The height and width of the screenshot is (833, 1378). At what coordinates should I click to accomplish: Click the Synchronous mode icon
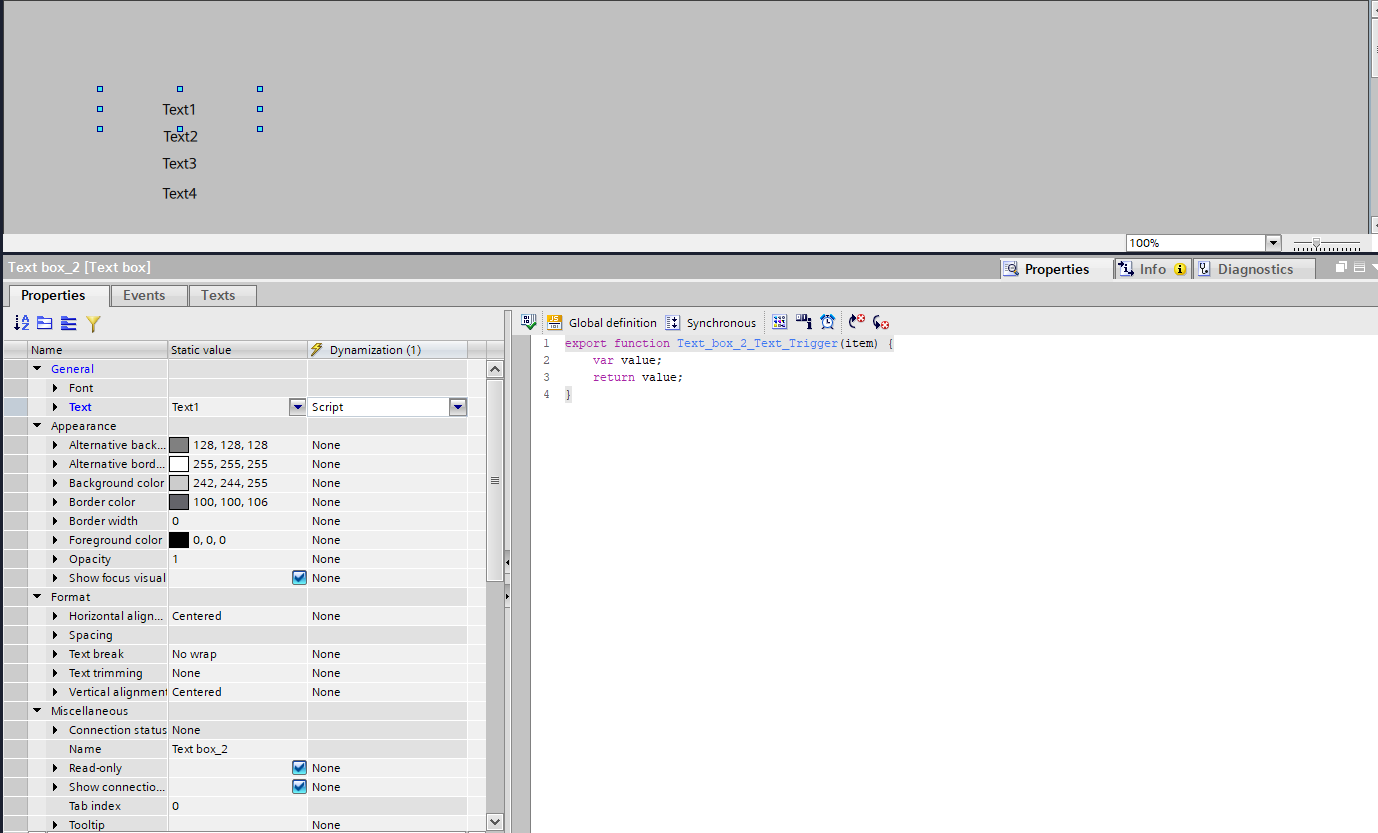click(673, 322)
